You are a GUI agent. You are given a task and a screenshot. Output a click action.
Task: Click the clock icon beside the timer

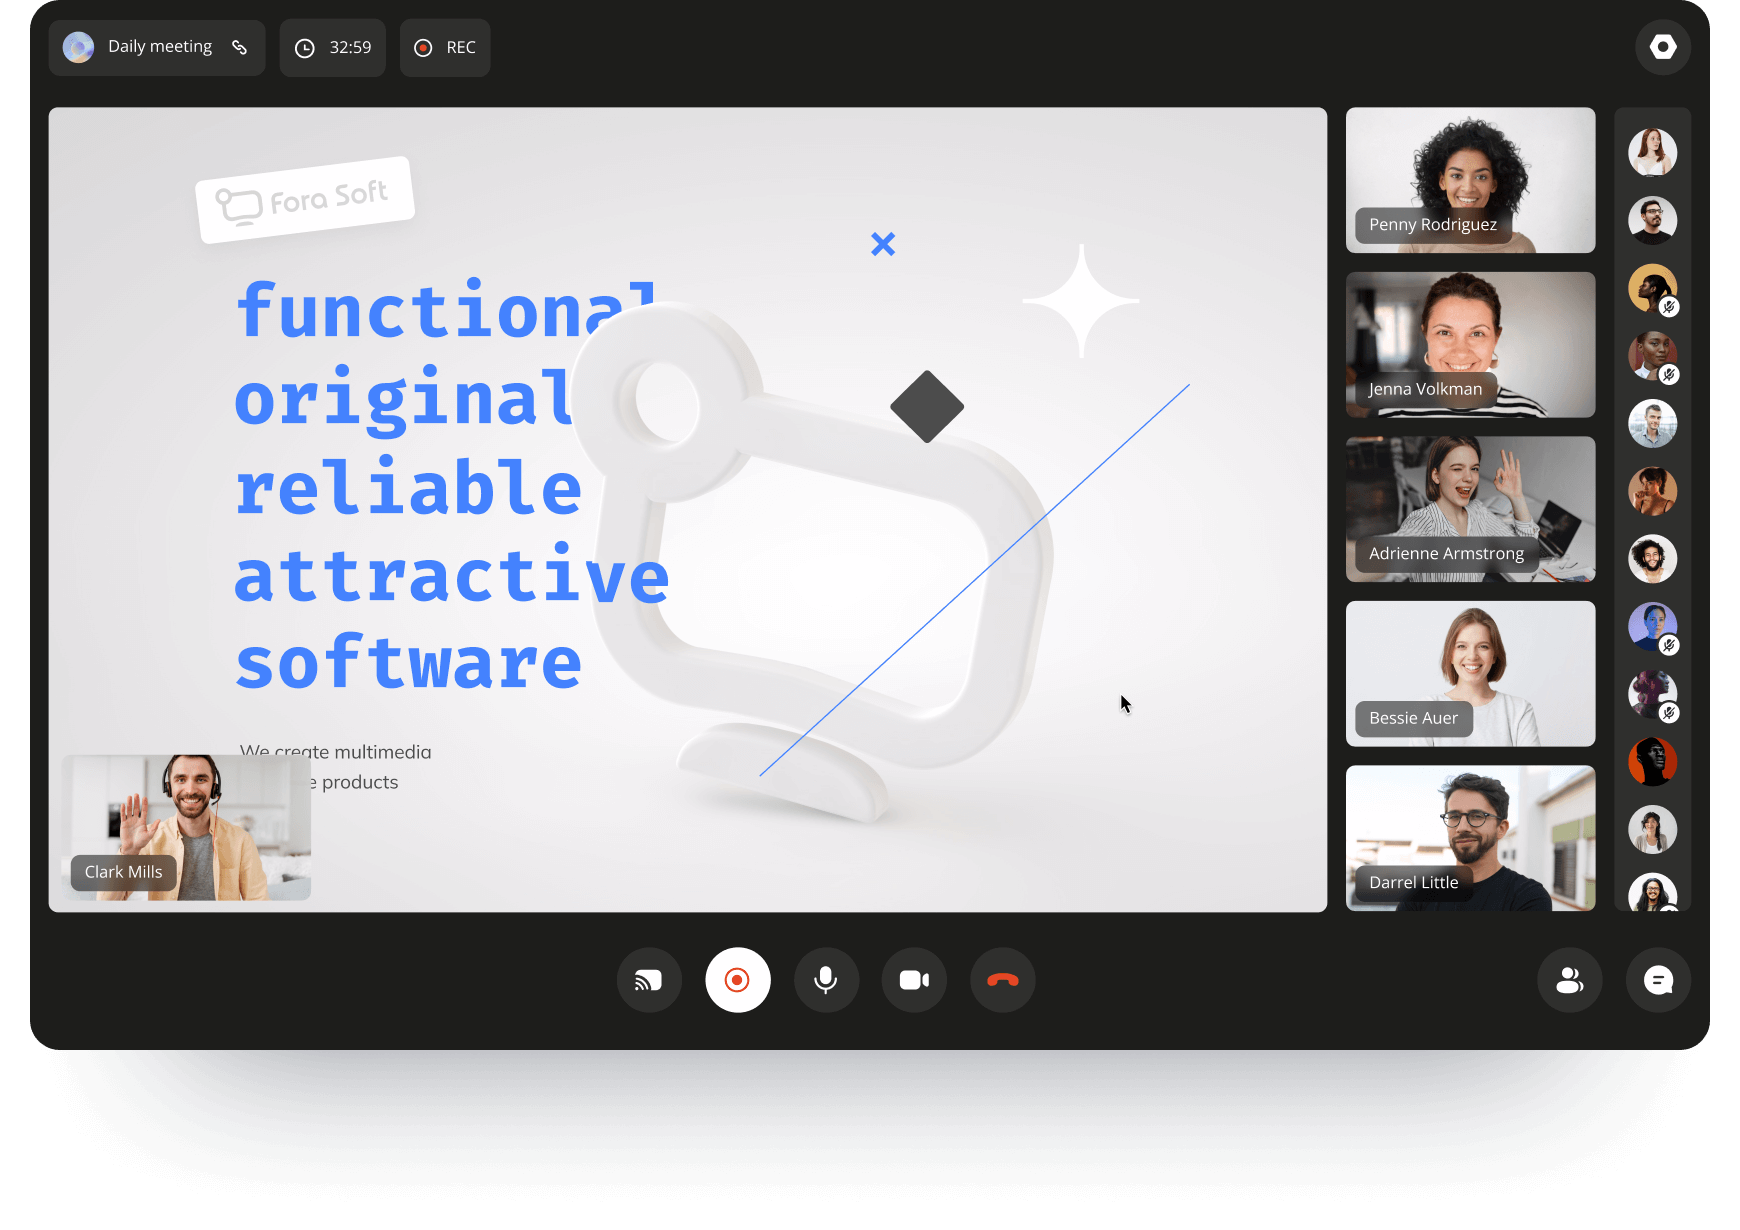(x=305, y=48)
